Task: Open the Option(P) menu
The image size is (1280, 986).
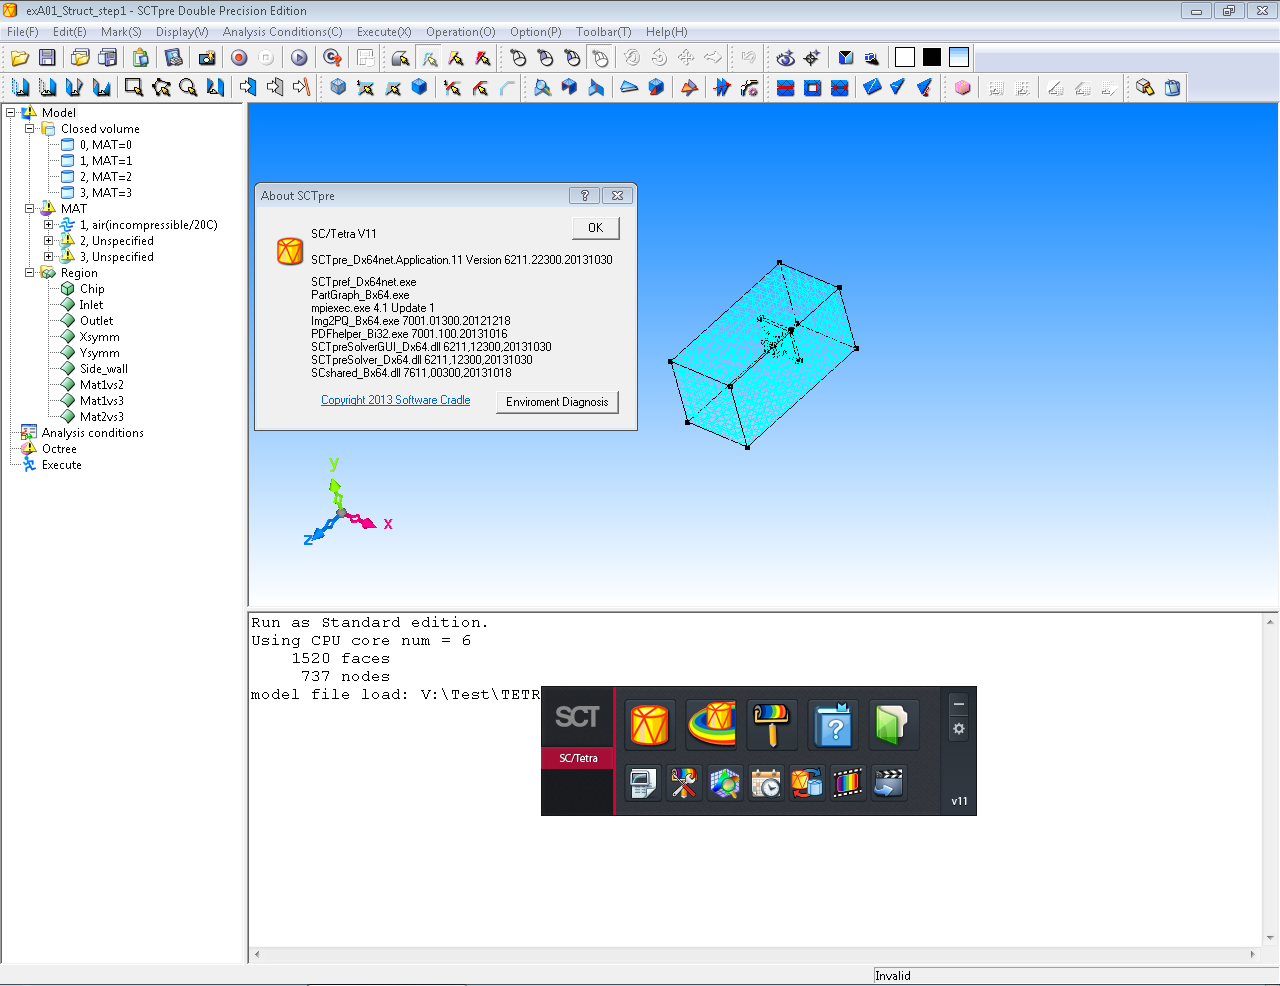Action: pos(536,32)
